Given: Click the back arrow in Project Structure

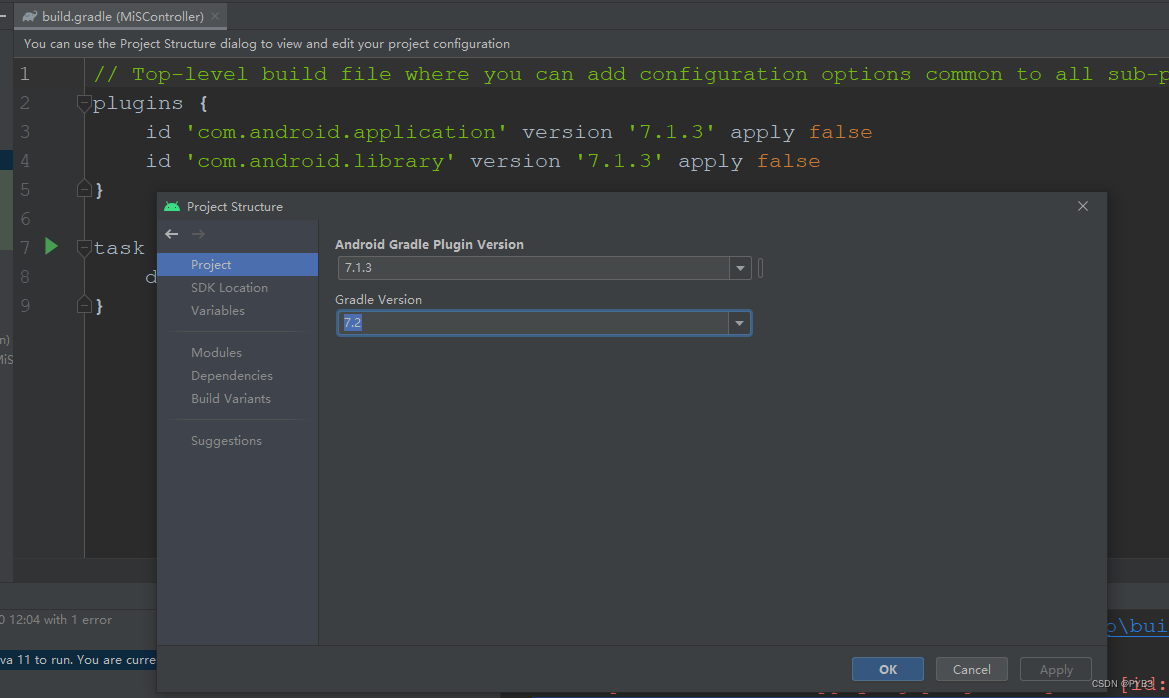Looking at the screenshot, I should [171, 234].
